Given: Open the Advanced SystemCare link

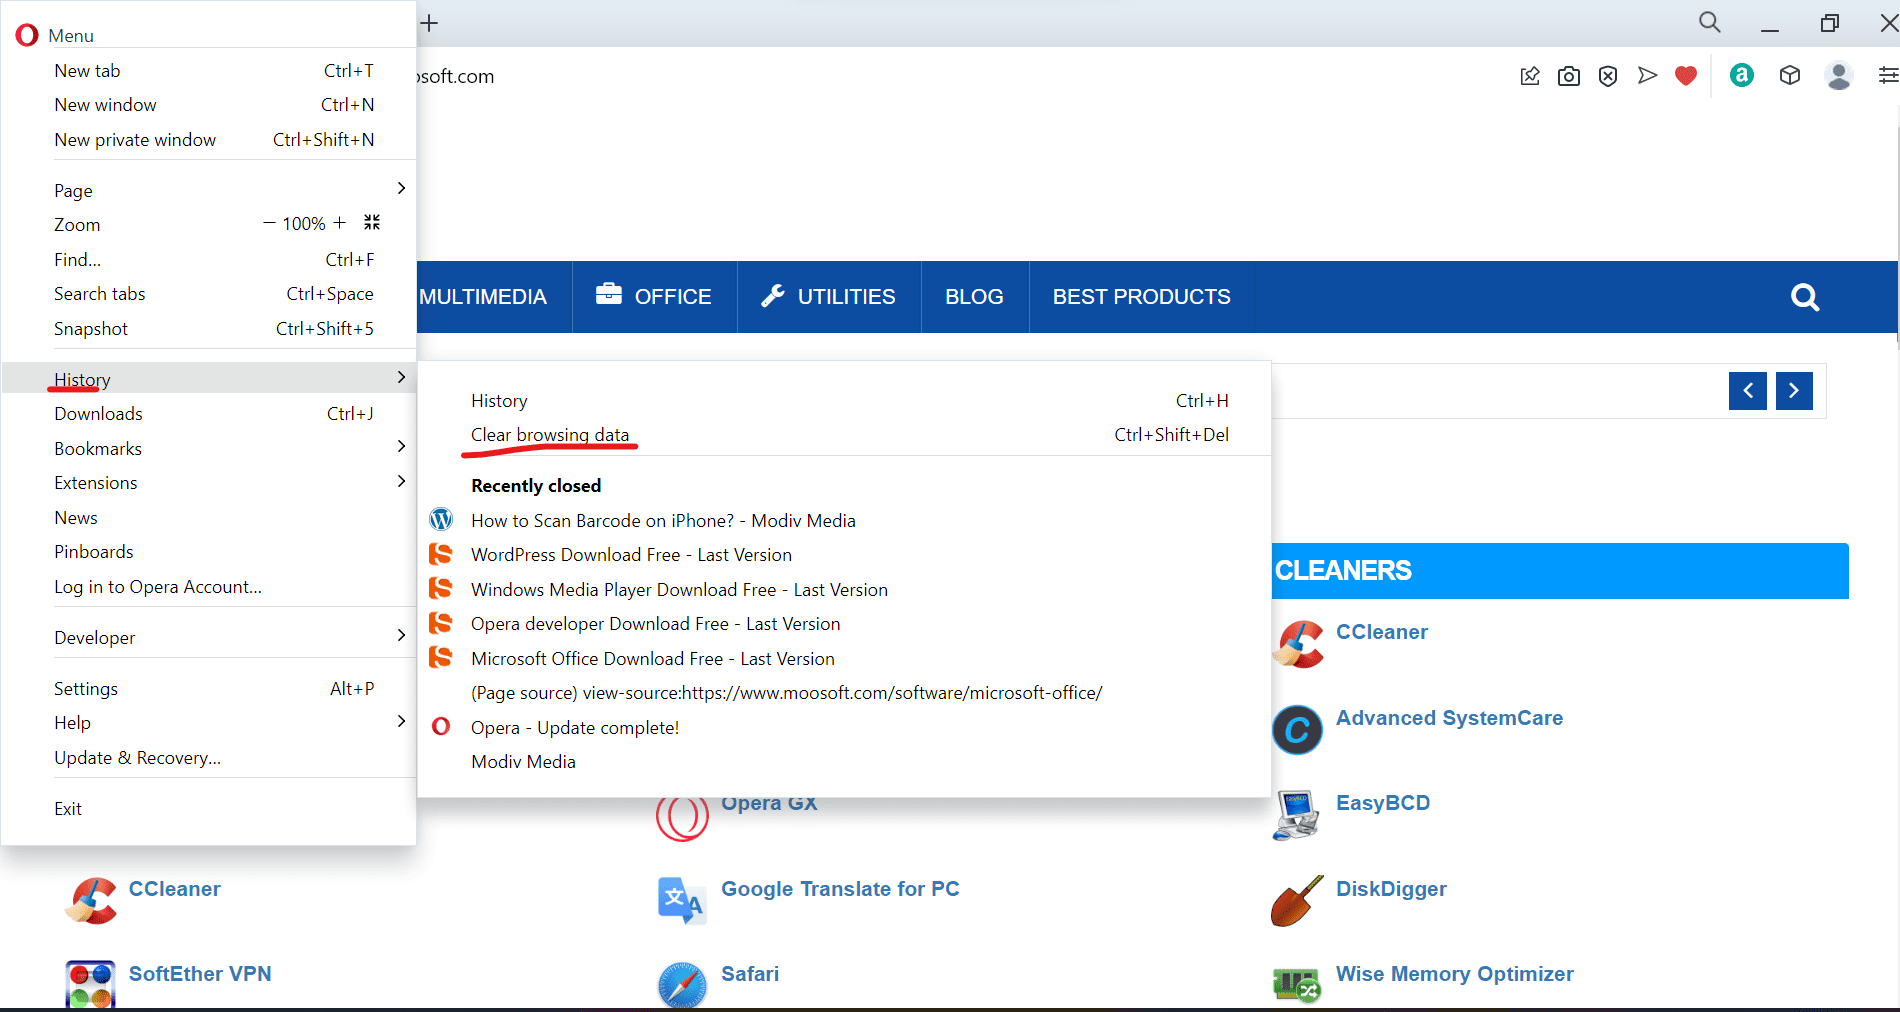Looking at the screenshot, I should (1449, 718).
